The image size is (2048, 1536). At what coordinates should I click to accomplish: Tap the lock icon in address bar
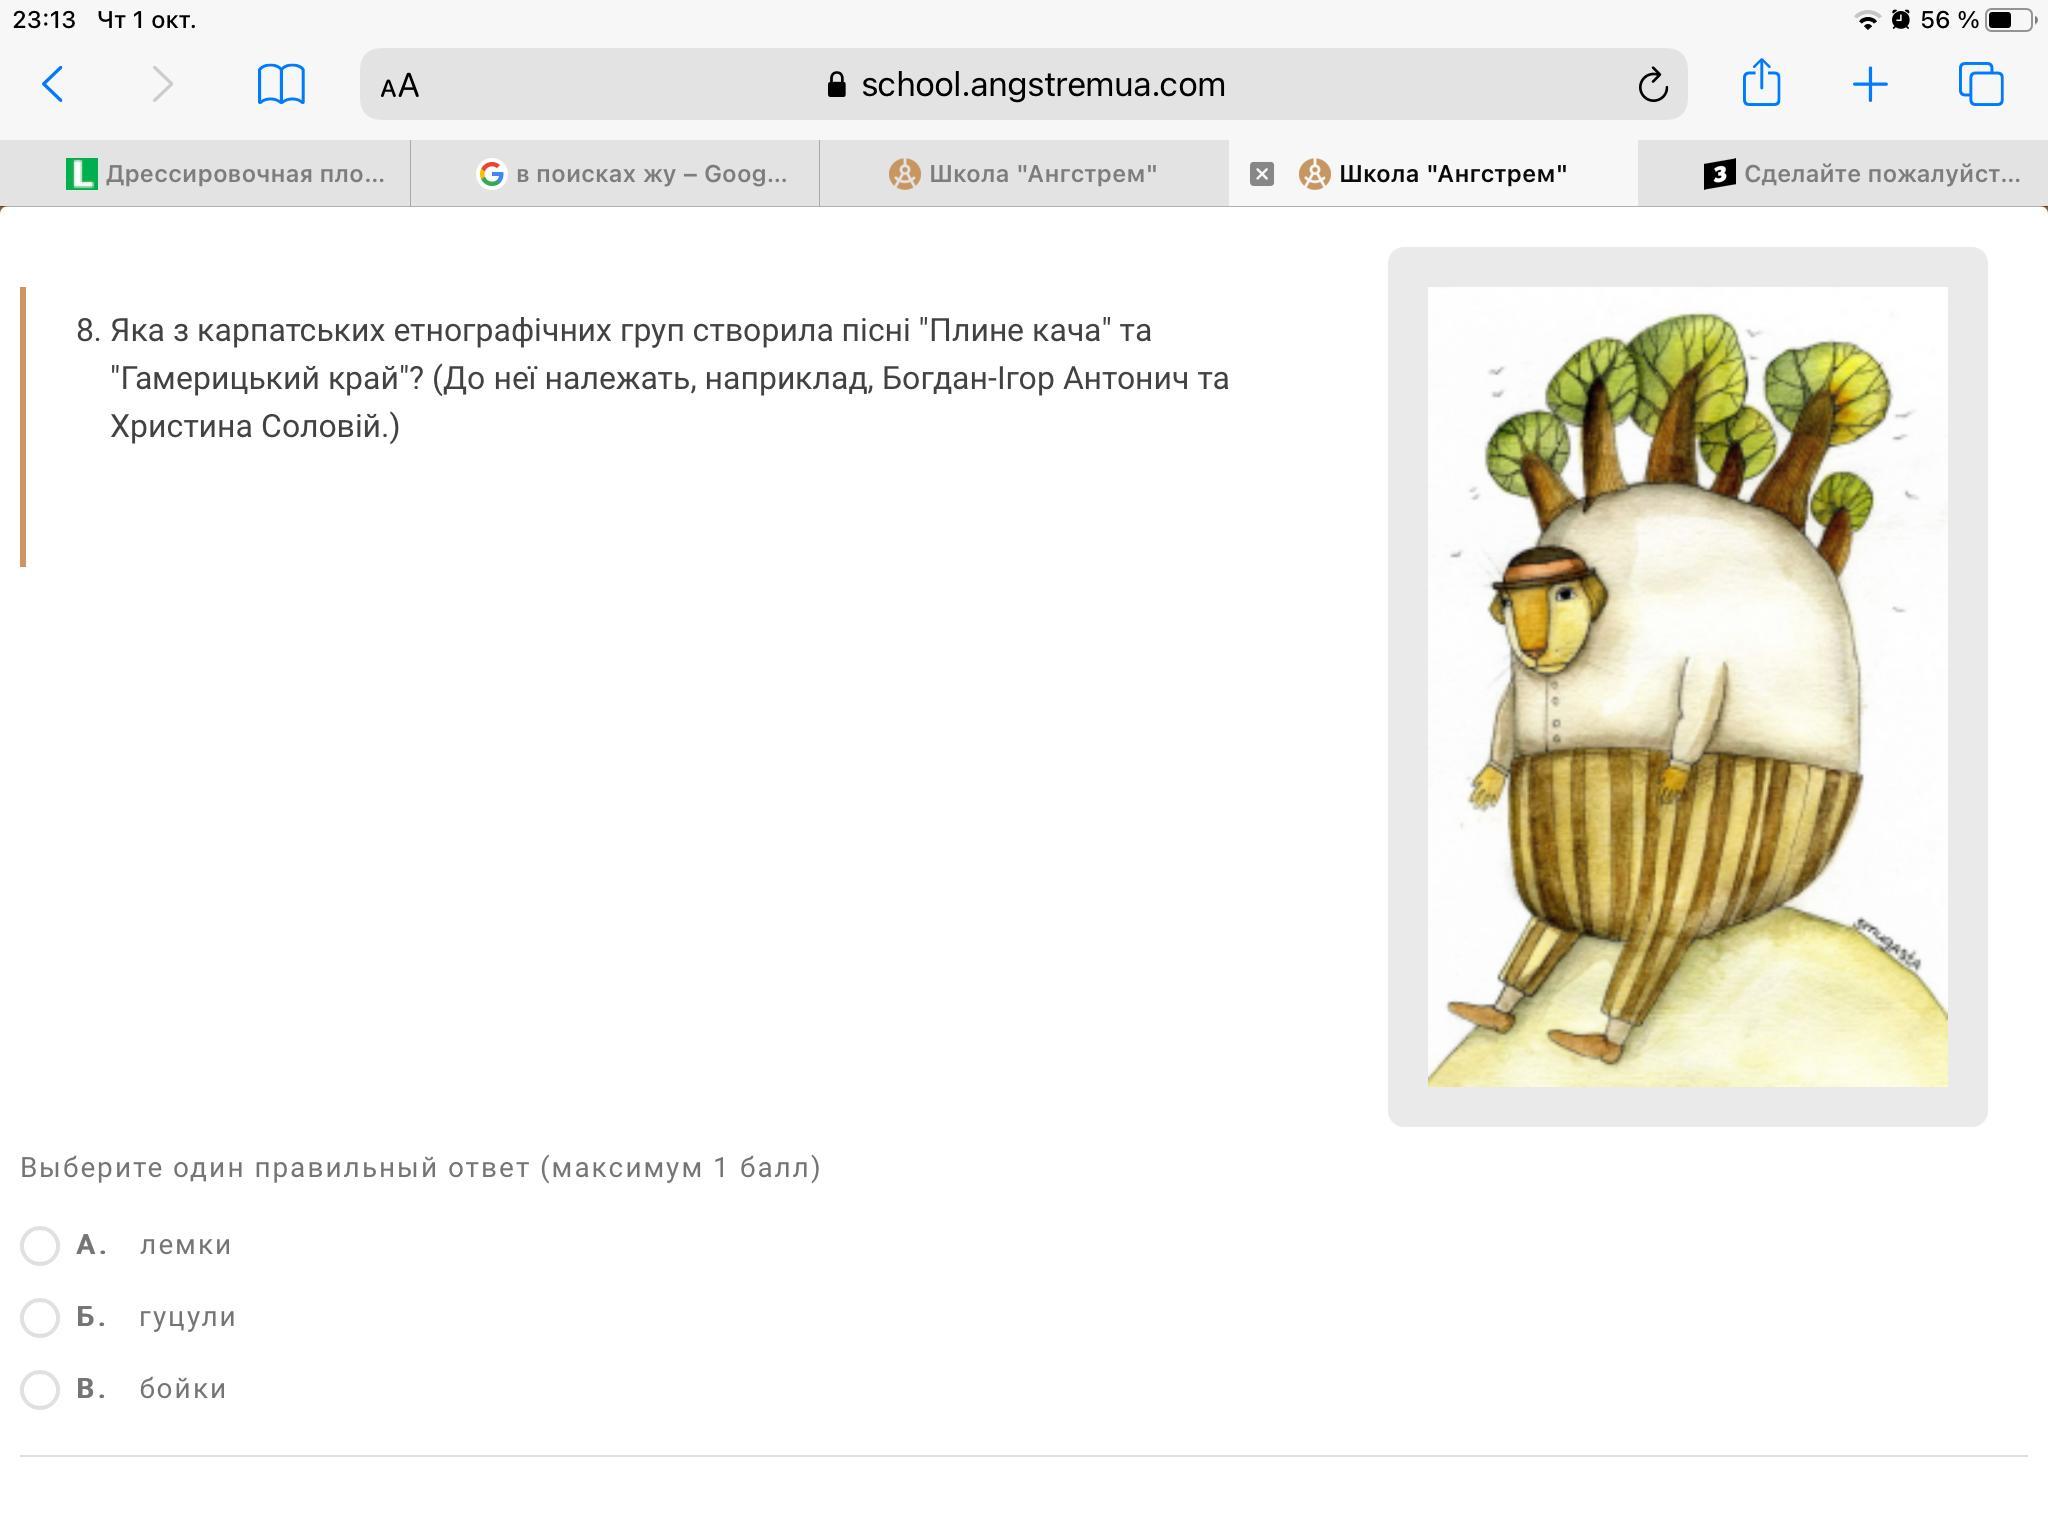tap(837, 85)
